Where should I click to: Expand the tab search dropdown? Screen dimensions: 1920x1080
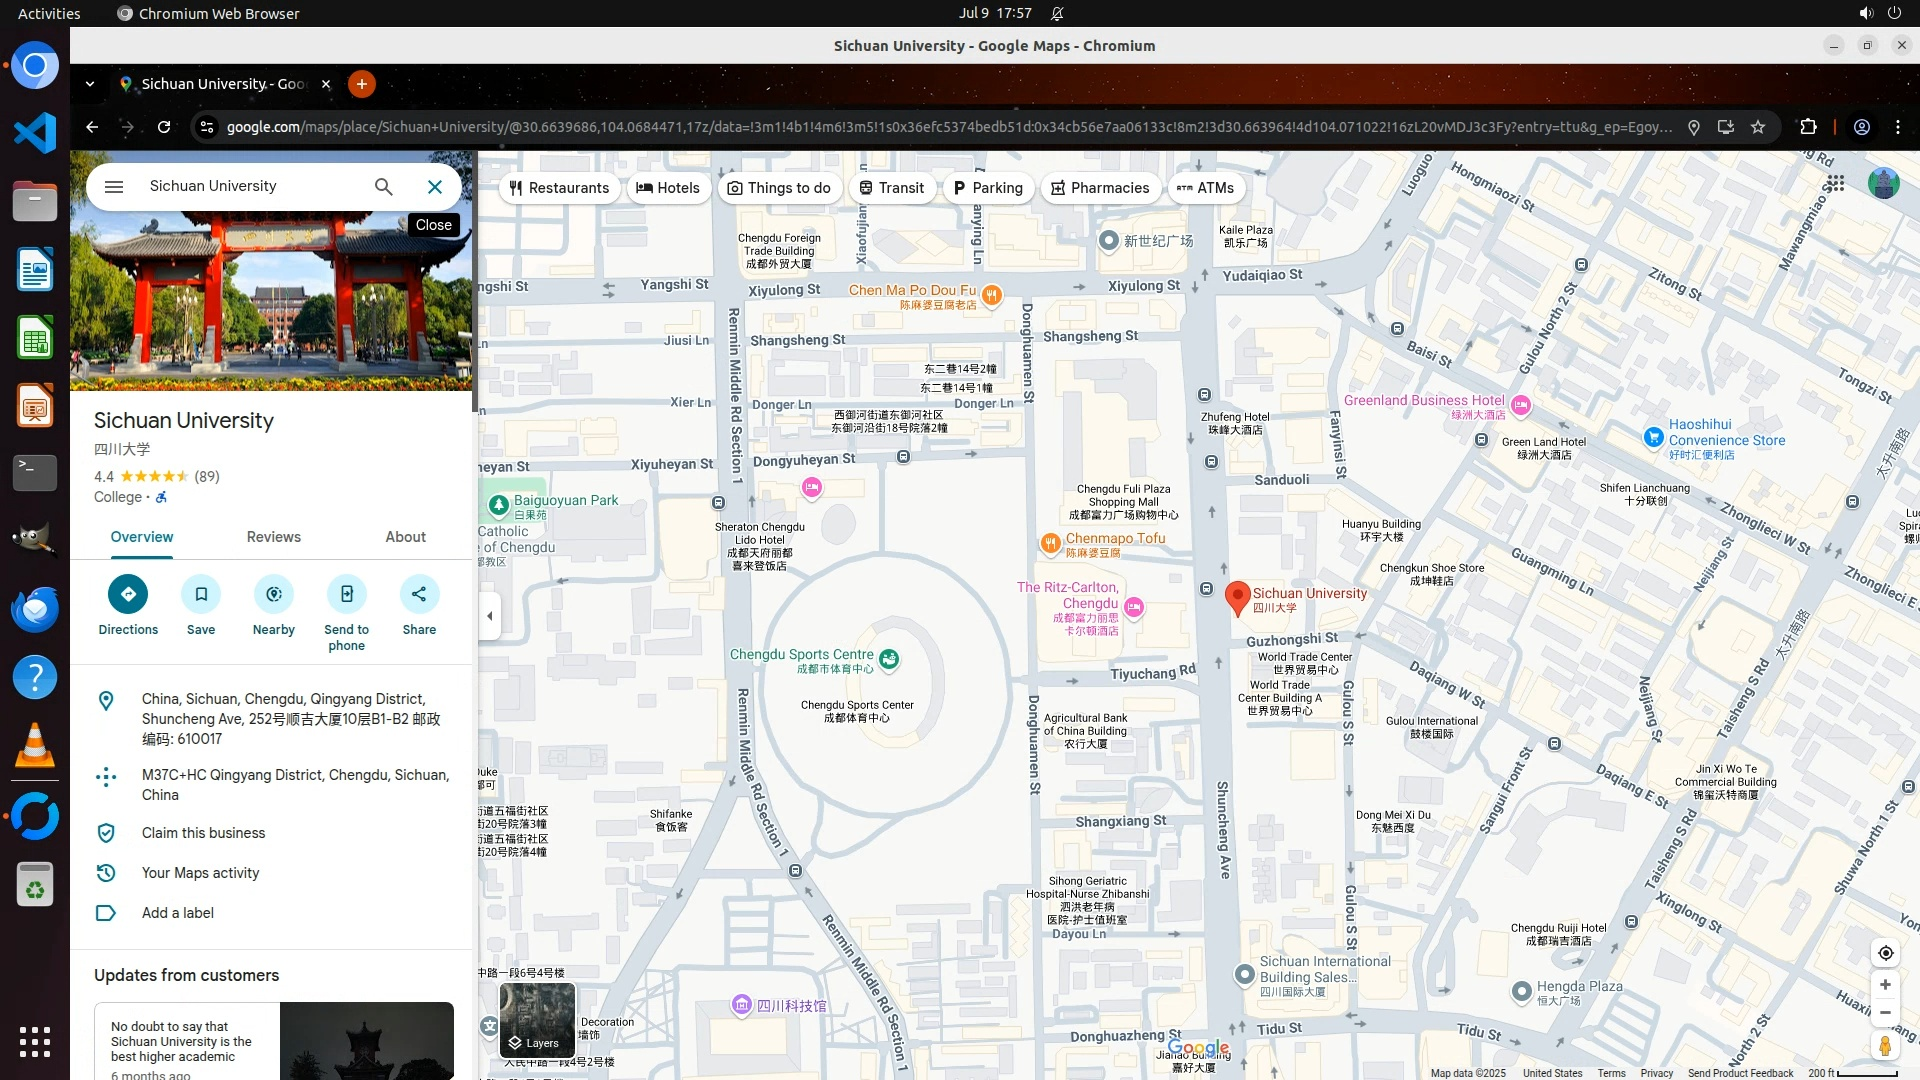coord(90,84)
